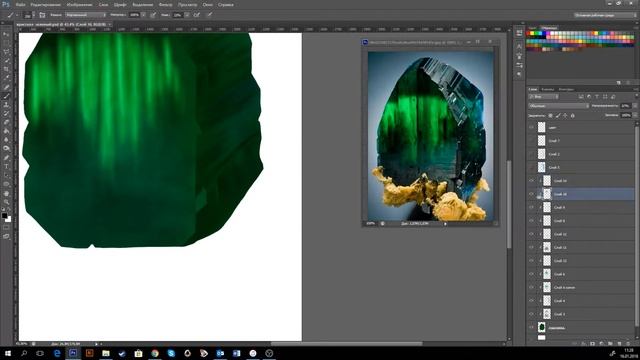Viewport: 640px width, 360px height.
Task: Click Add layer style fx icon
Action: 583,343
